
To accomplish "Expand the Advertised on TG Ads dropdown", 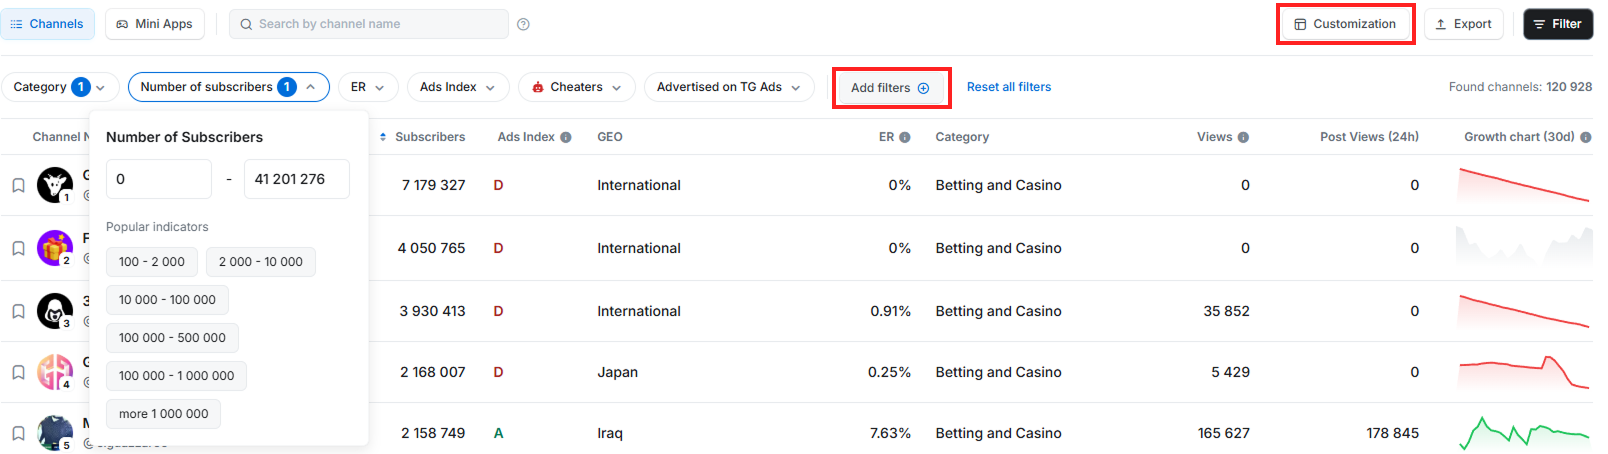I will [728, 87].
